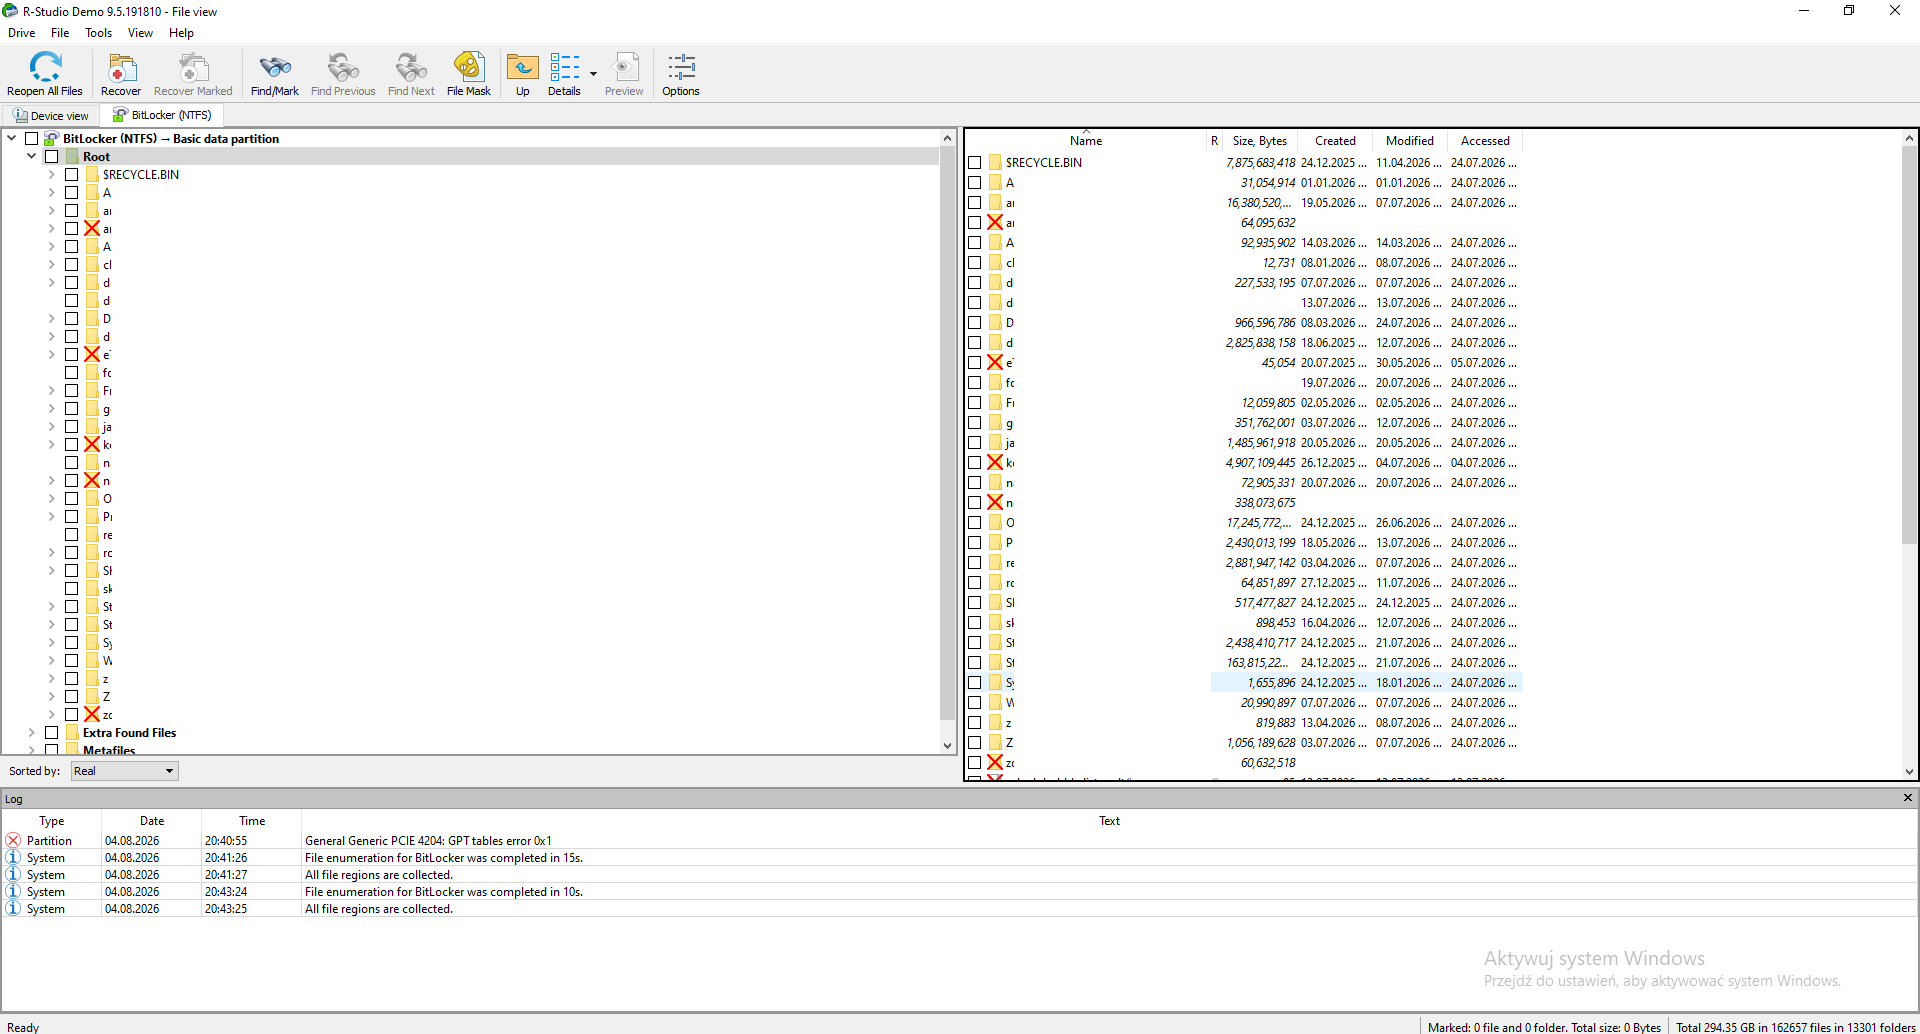Open the File menu
This screenshot has width=1920, height=1034.
point(60,33)
